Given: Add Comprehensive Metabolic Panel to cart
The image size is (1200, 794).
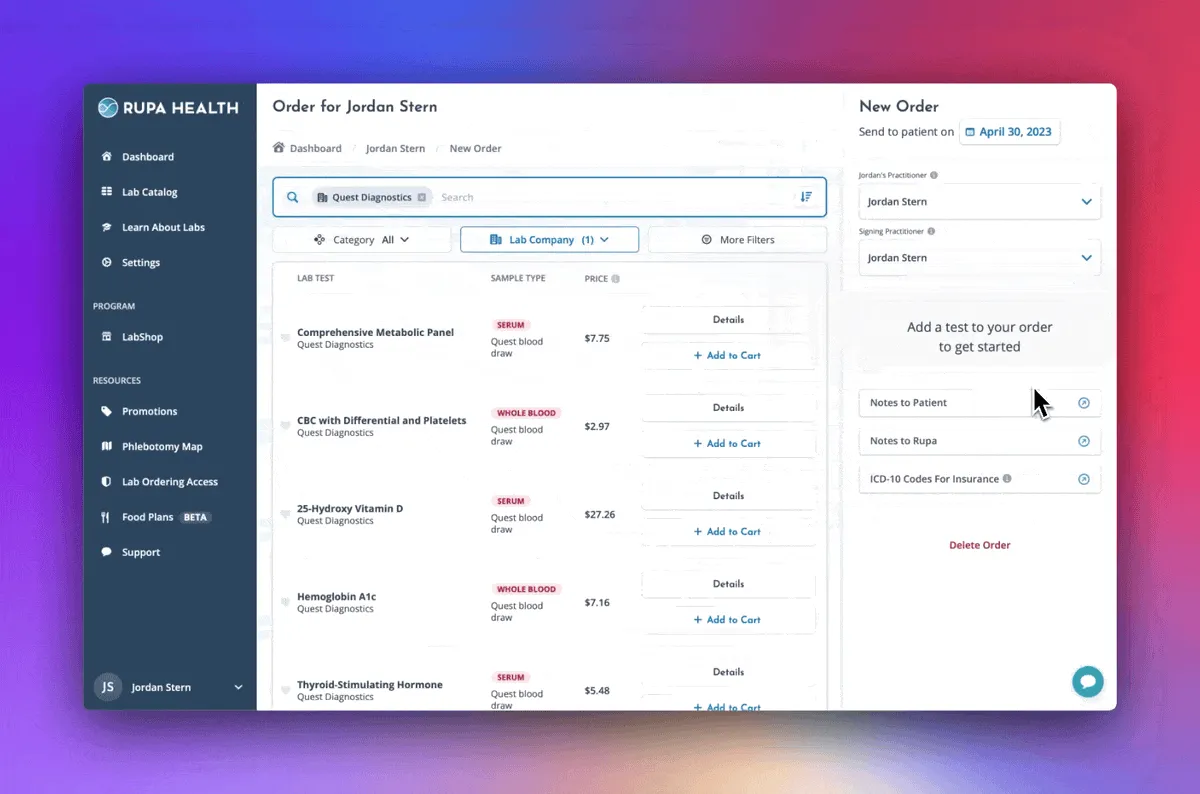Looking at the screenshot, I should pos(728,356).
